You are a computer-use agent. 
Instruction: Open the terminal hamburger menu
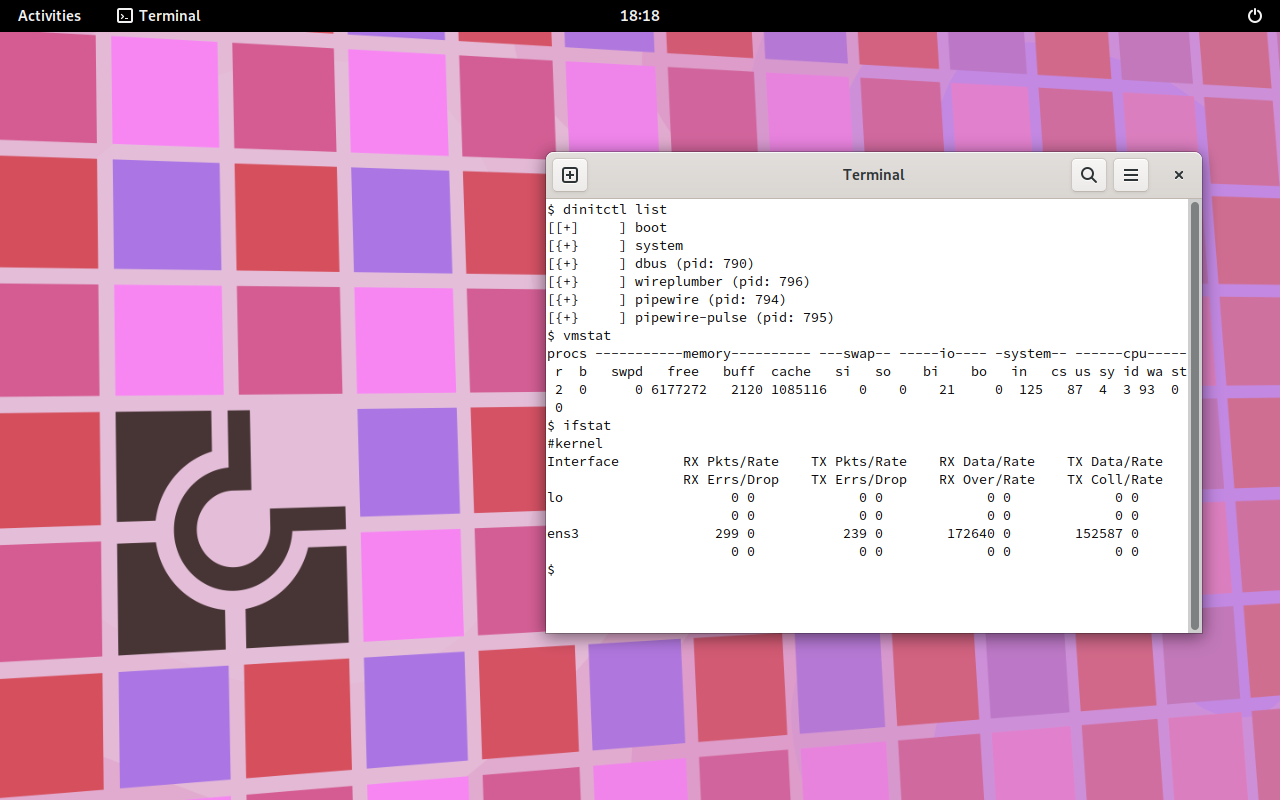pos(1131,175)
